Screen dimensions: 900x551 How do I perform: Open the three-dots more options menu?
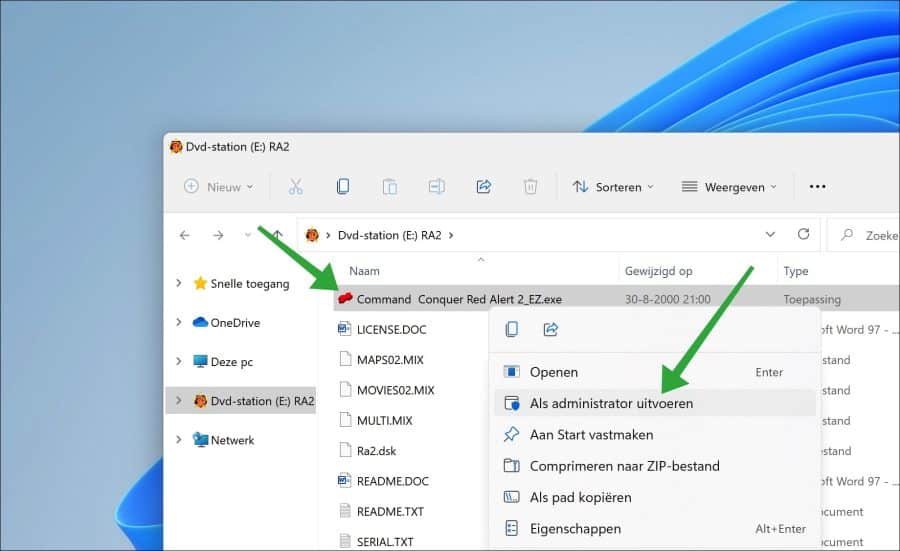point(817,187)
